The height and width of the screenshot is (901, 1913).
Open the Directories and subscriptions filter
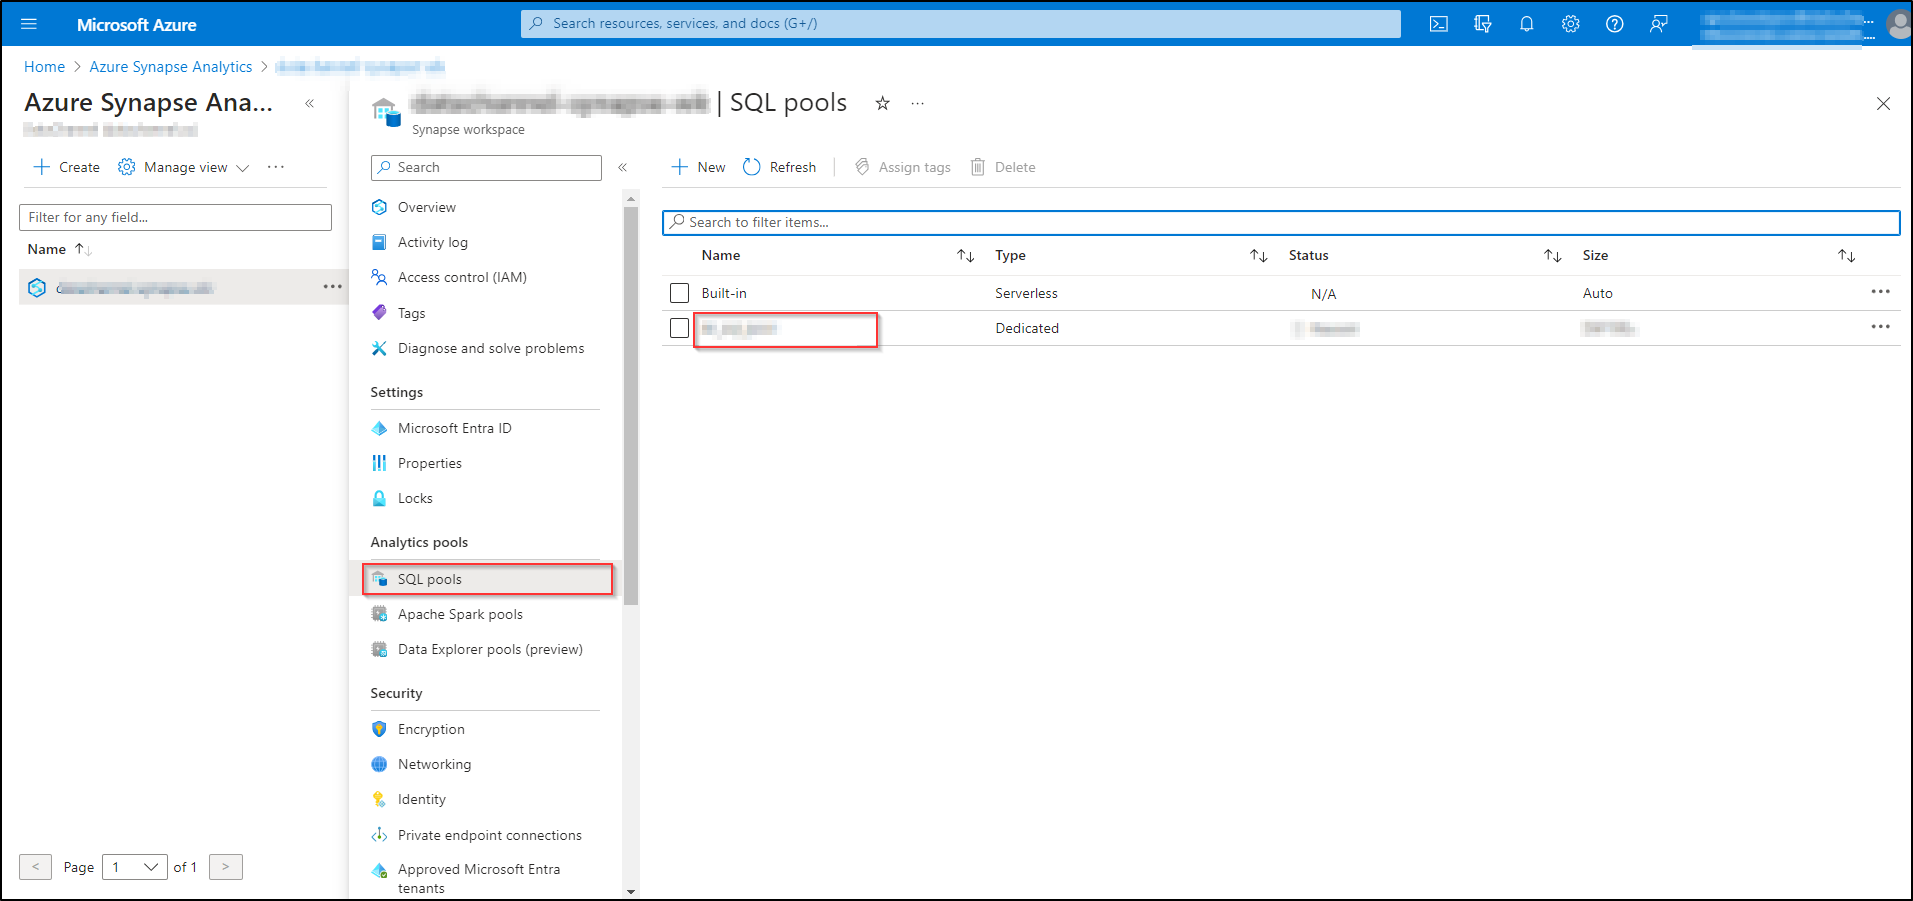click(1483, 24)
